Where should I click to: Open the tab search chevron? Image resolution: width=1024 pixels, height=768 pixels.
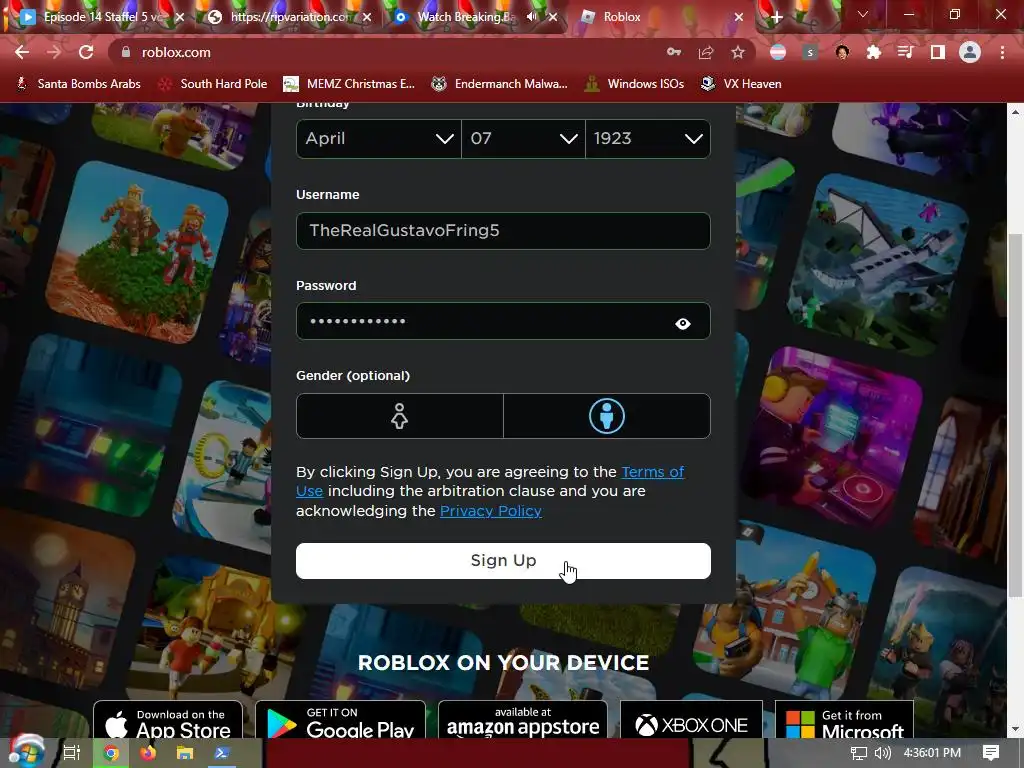click(x=863, y=14)
